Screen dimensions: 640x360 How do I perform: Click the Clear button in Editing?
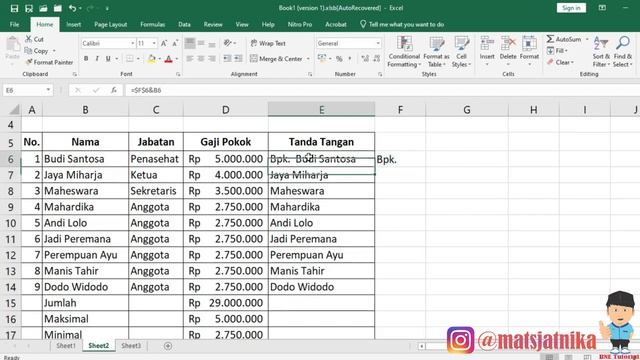coord(560,62)
